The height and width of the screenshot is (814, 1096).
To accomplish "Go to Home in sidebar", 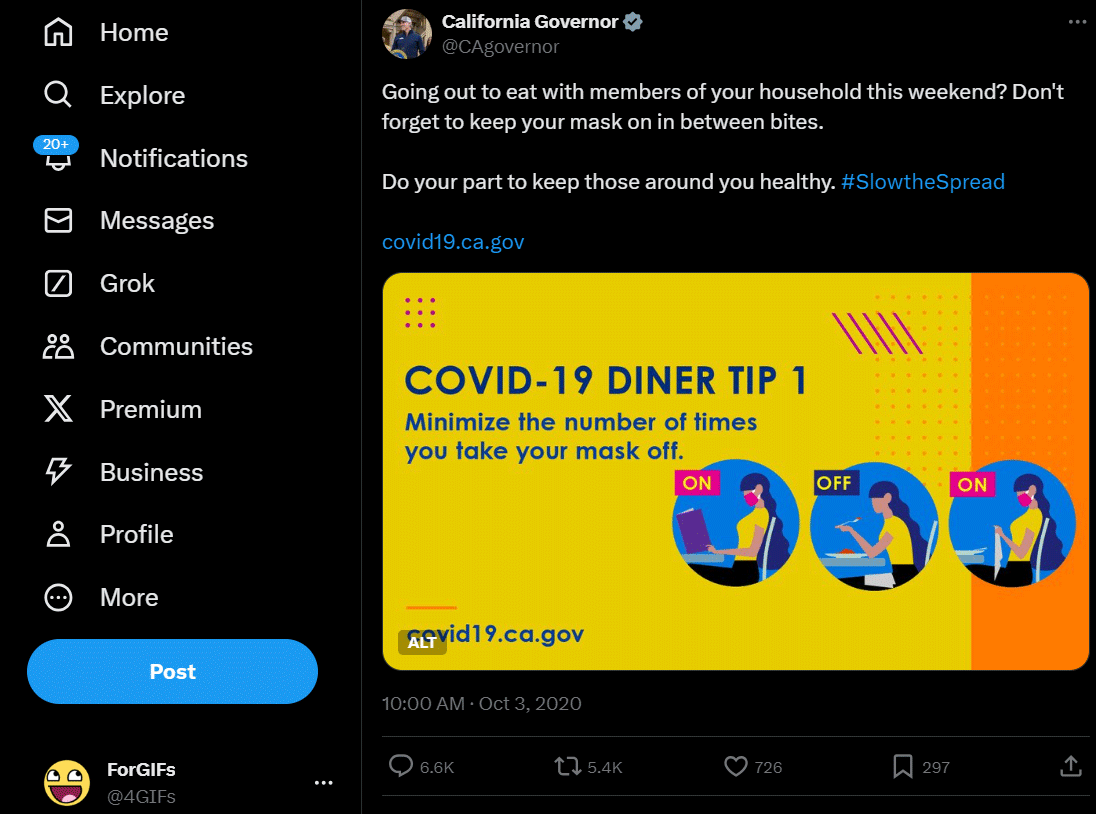I will pyautogui.click(x=59, y=33).
